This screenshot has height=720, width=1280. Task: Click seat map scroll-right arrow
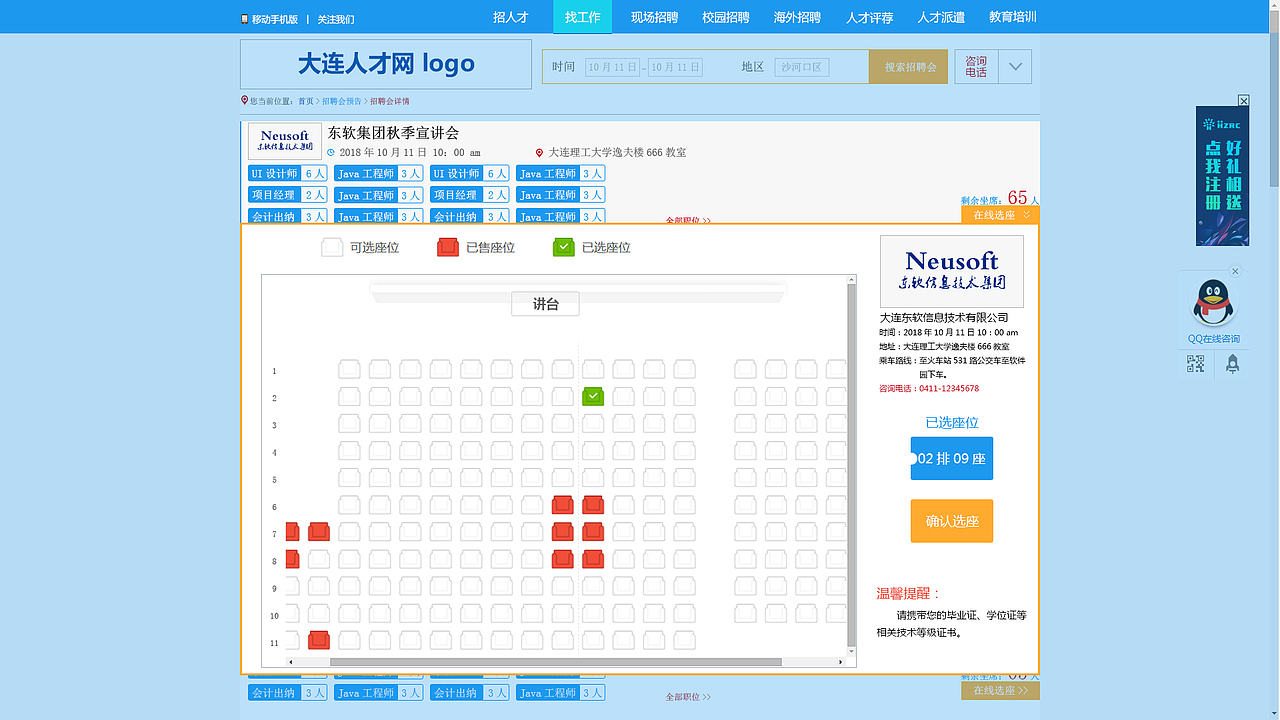point(841,662)
